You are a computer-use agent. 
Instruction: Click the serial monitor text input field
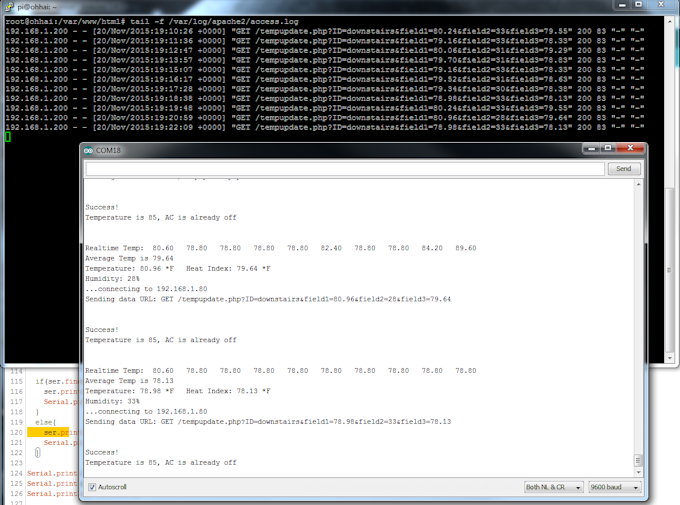point(345,169)
